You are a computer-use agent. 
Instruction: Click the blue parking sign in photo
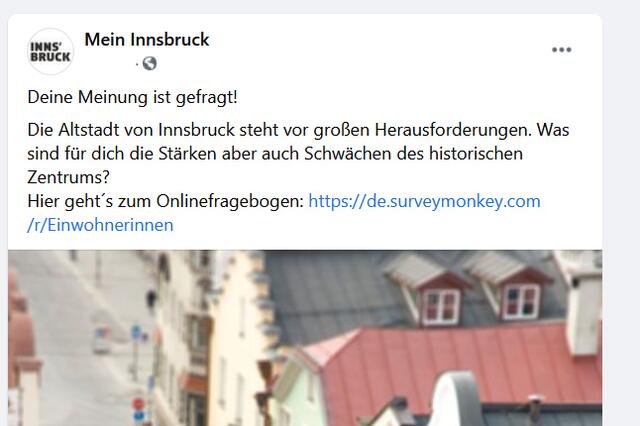pyautogui.click(x=137, y=333)
